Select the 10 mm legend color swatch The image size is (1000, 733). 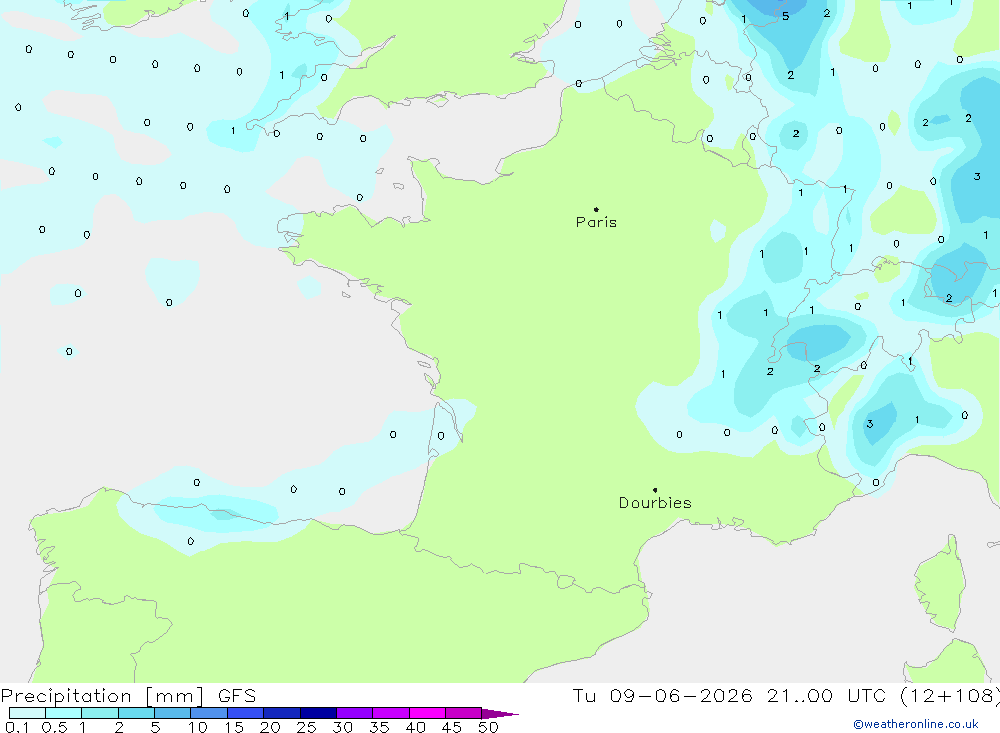coord(209,713)
